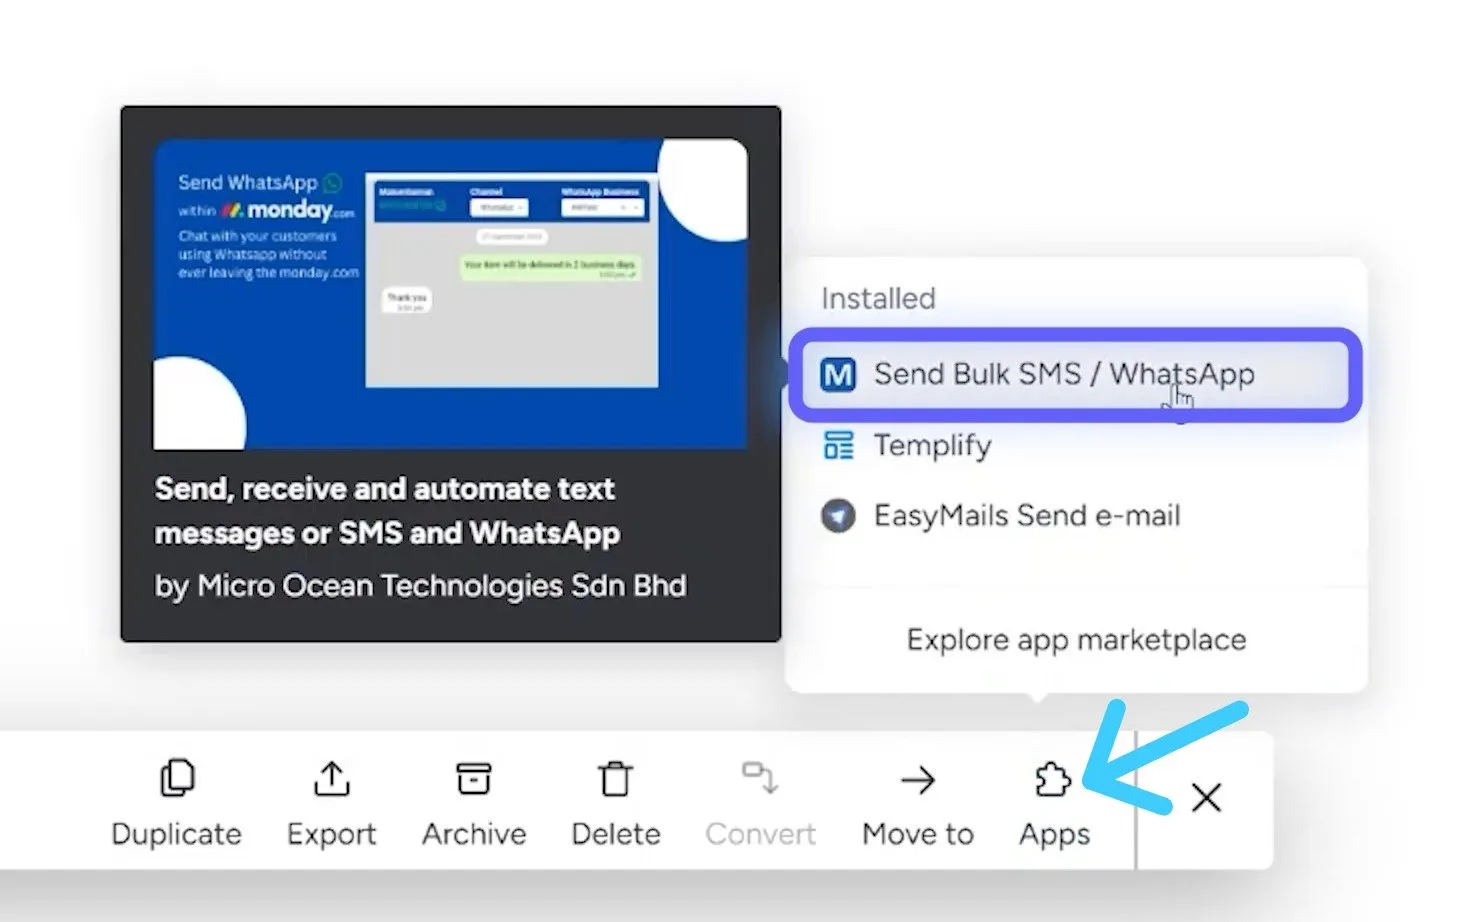This screenshot has height=922, width=1471.
Task: Click the Export label
Action: (331, 834)
